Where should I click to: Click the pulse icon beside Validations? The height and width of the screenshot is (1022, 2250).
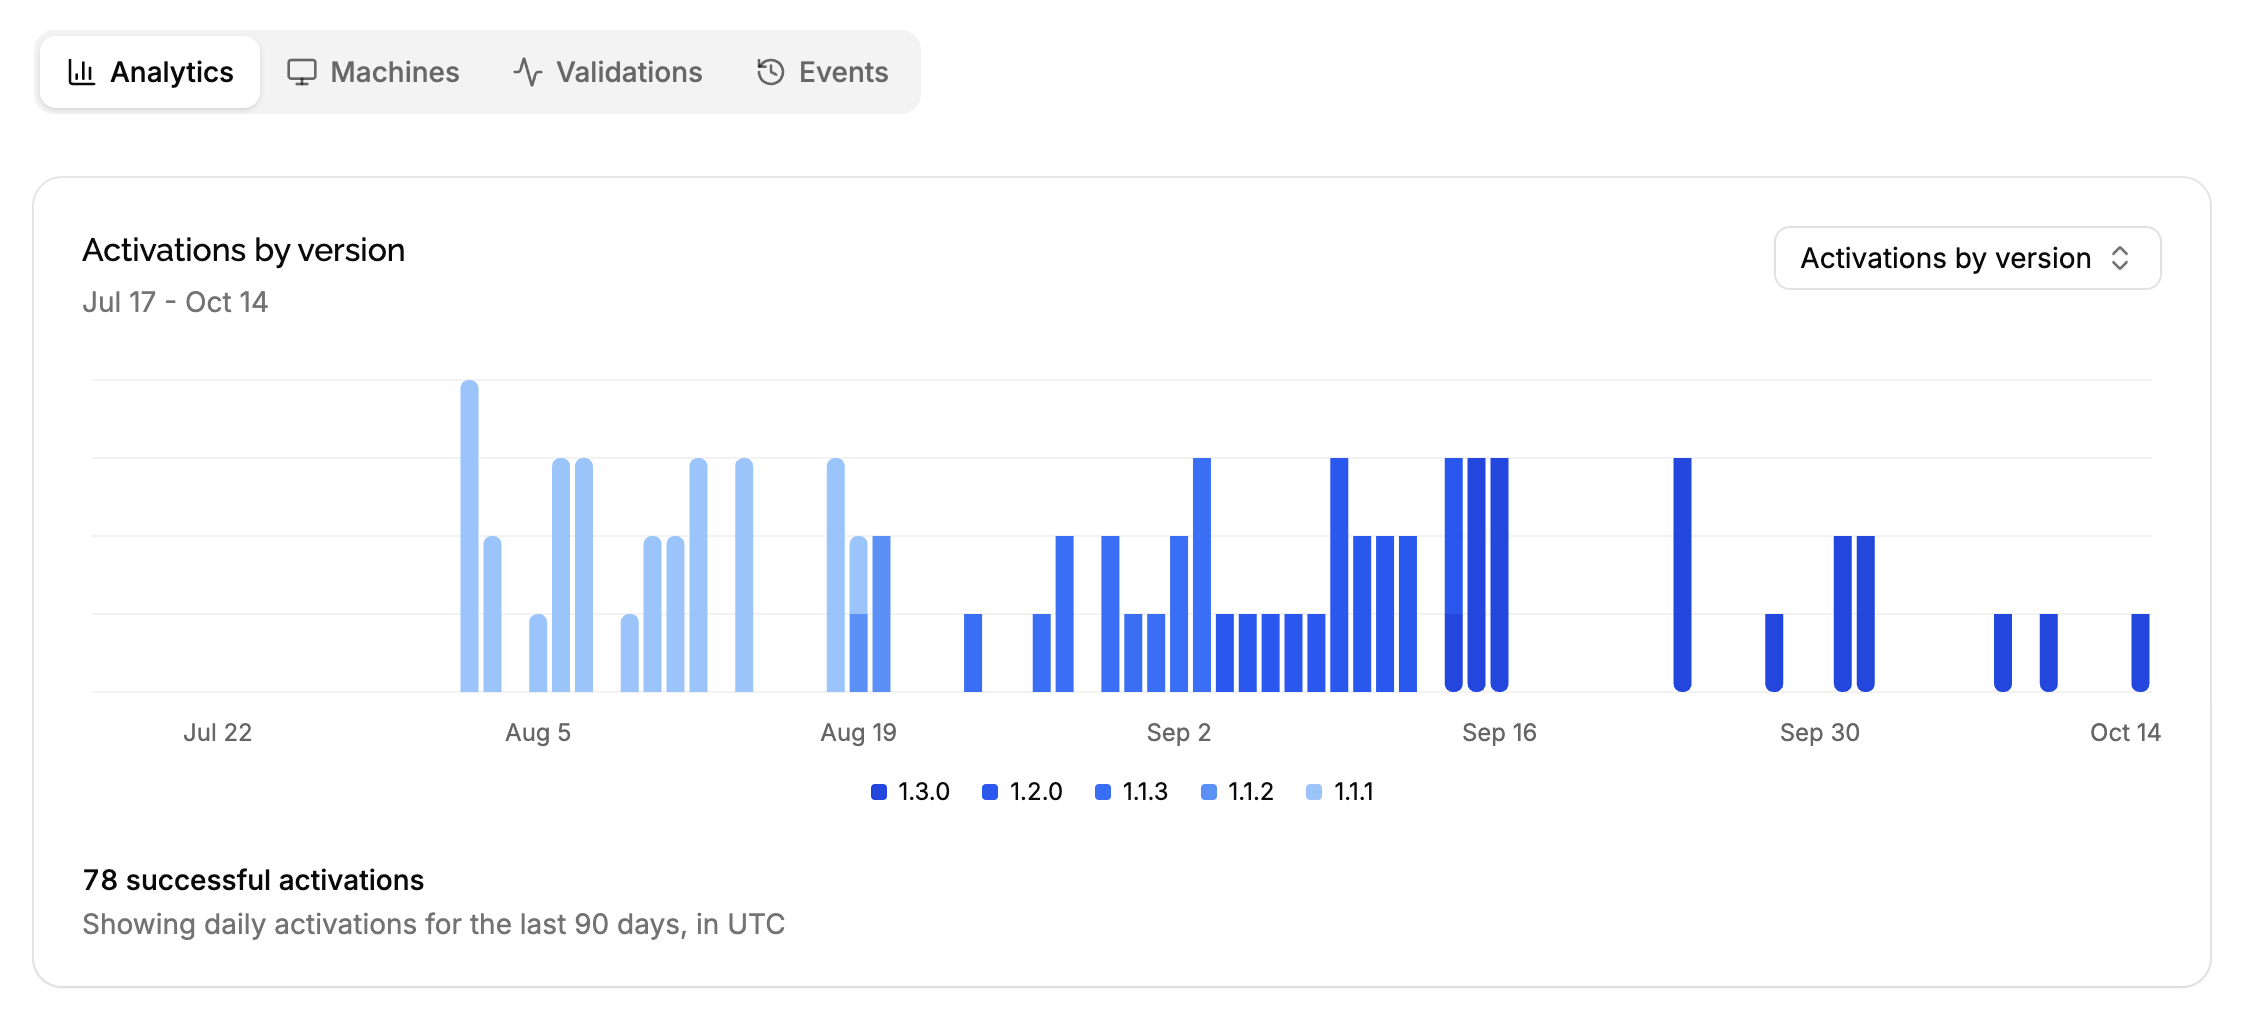point(528,72)
